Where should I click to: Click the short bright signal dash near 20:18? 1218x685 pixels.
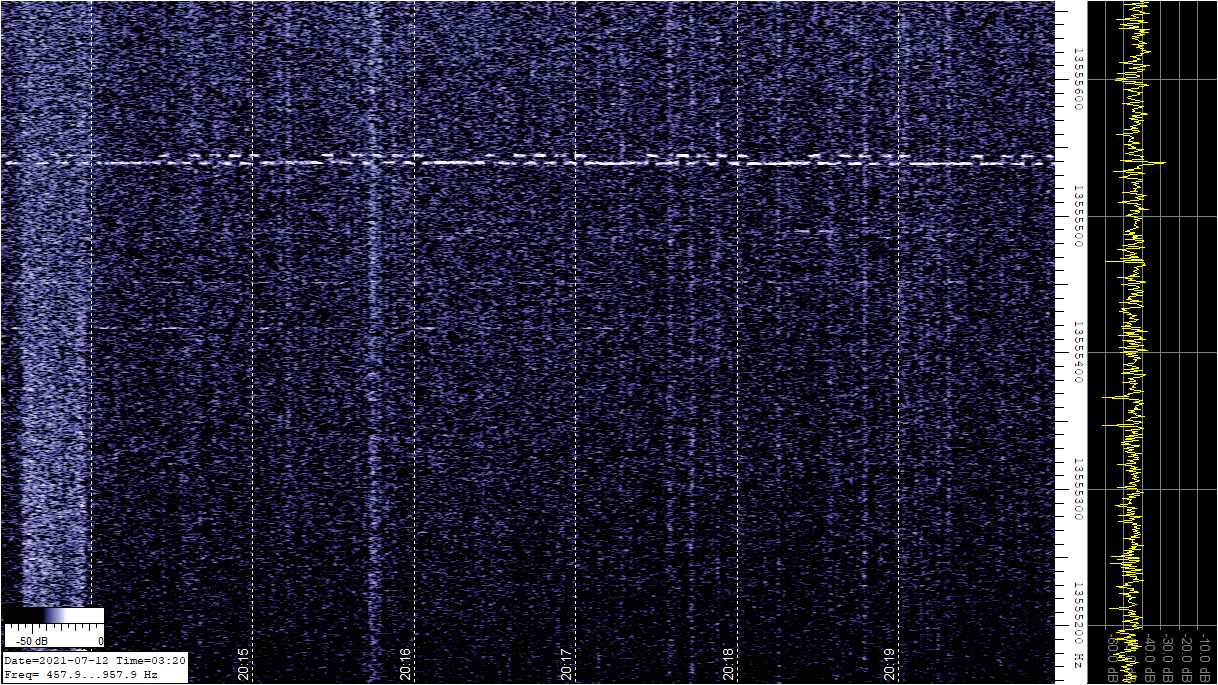coord(814,231)
